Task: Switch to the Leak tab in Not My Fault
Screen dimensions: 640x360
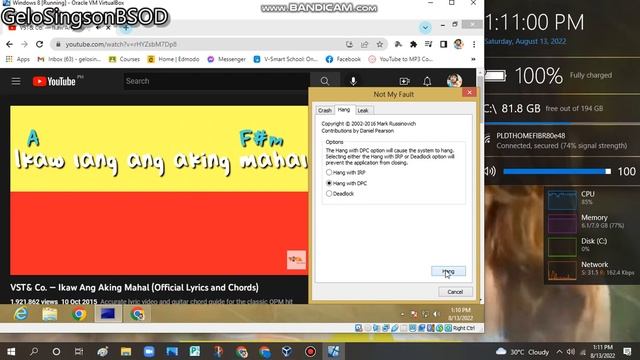Action: [363, 110]
